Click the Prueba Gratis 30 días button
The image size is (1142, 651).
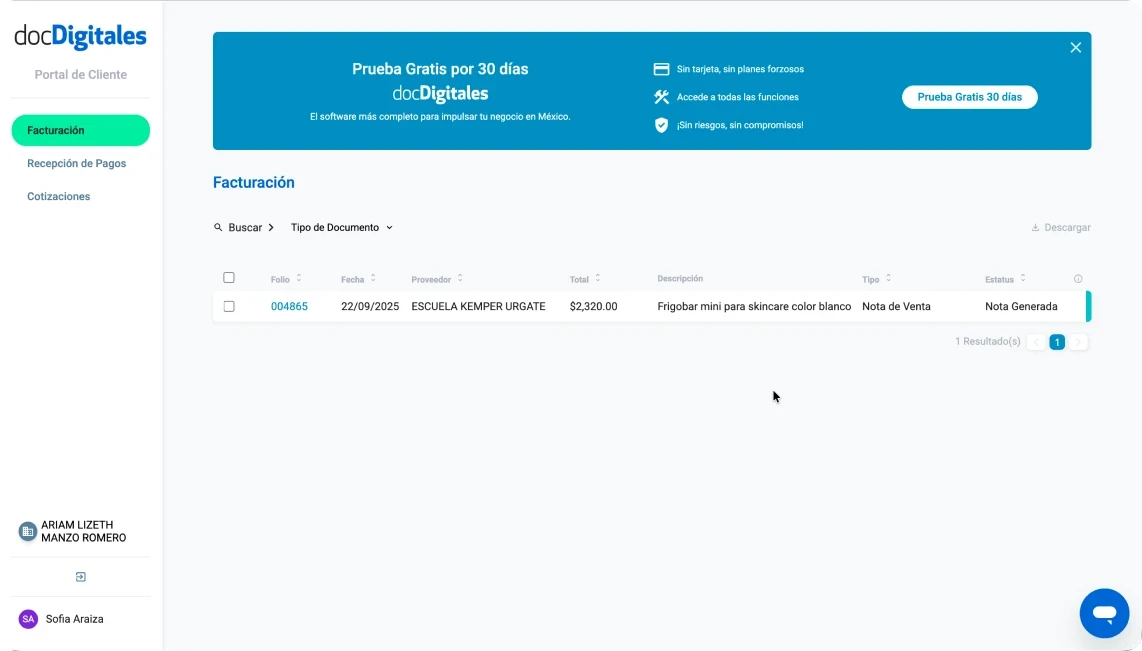click(969, 97)
